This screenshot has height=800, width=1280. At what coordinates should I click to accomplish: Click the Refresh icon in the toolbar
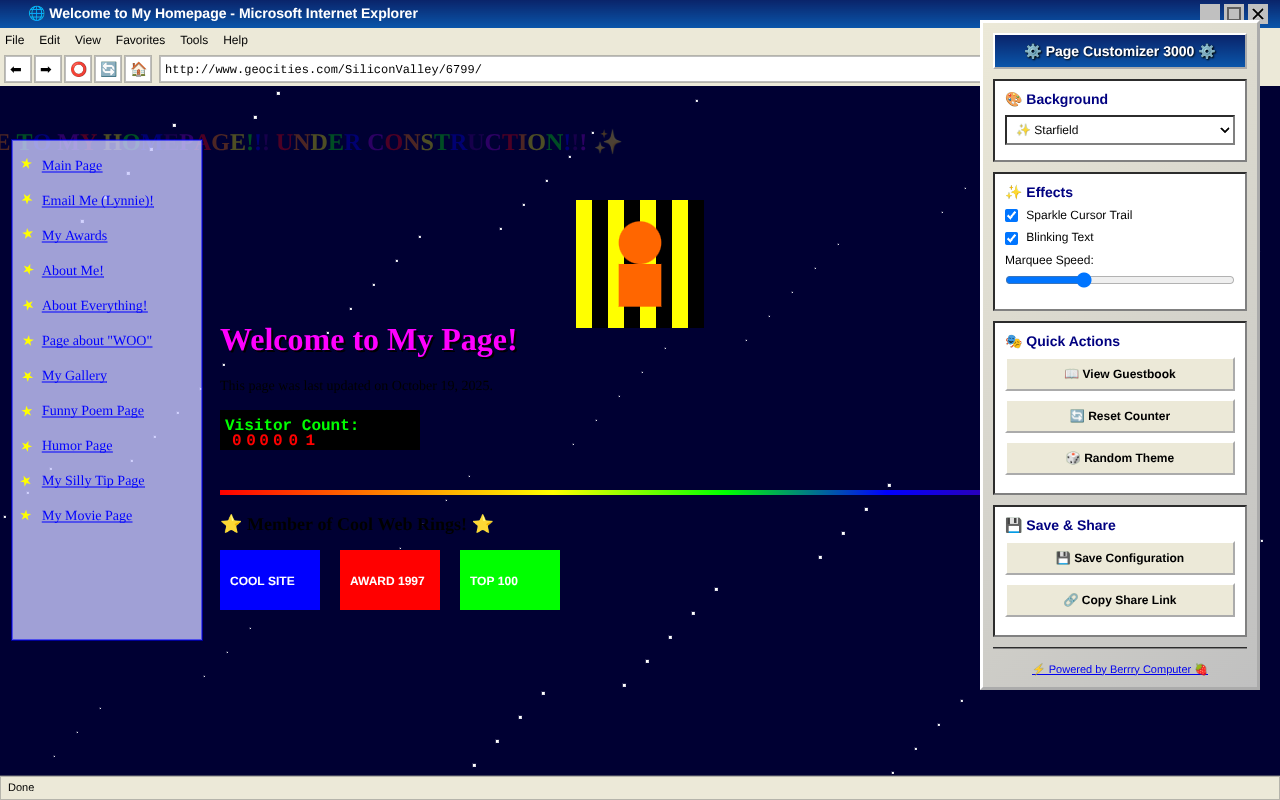[107, 68]
